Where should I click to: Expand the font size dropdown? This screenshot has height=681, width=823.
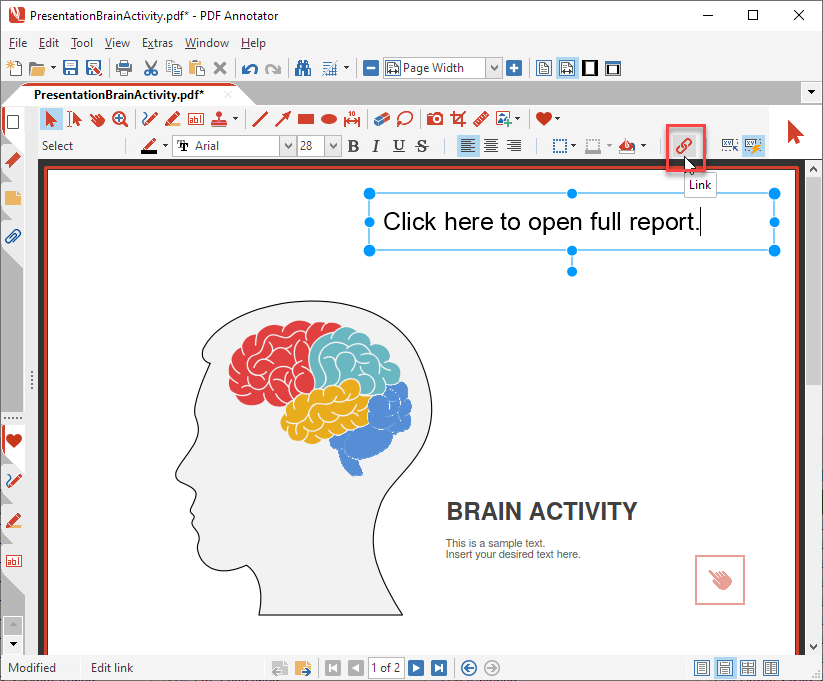[x=332, y=146]
